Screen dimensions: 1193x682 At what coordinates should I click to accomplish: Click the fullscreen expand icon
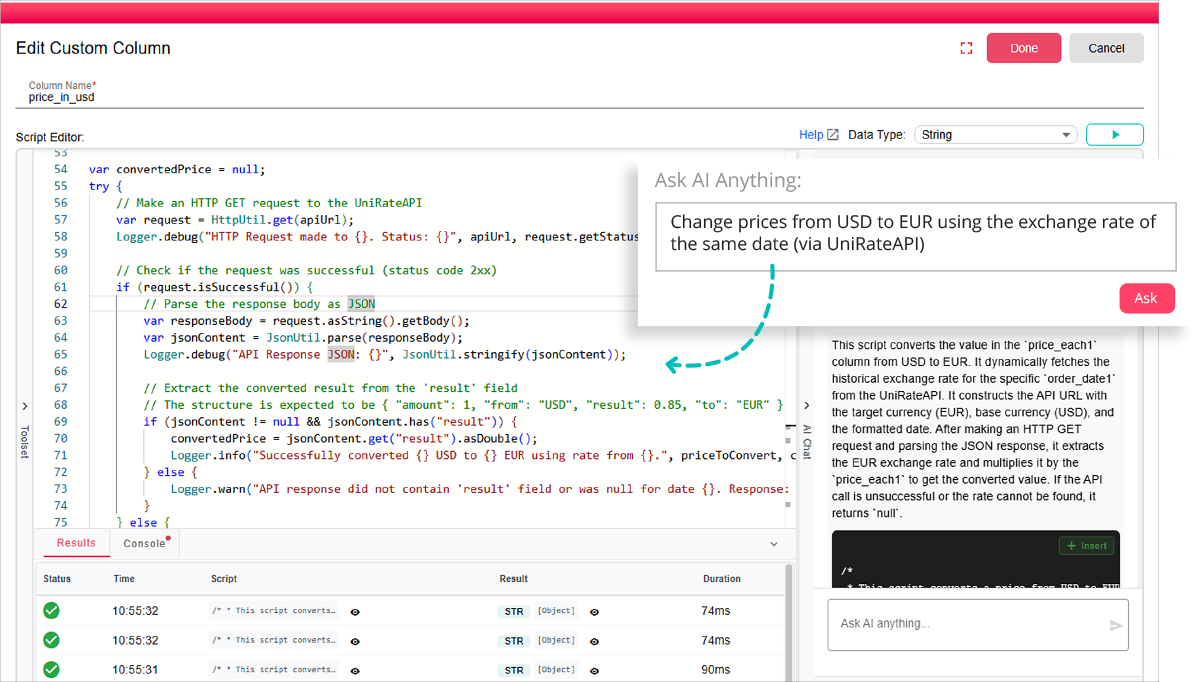pos(966,48)
